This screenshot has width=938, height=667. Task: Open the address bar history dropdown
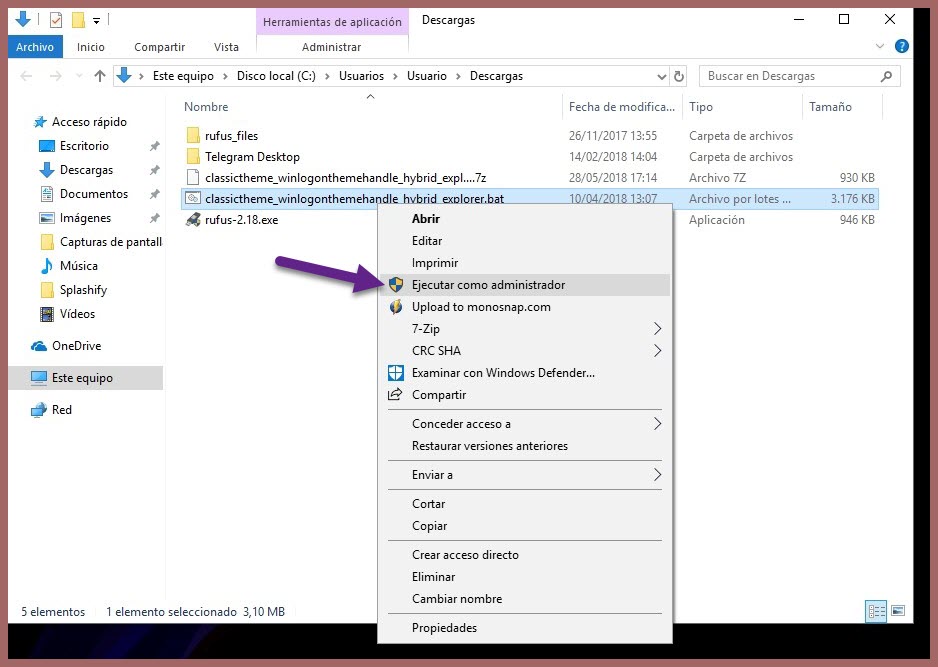pos(661,76)
